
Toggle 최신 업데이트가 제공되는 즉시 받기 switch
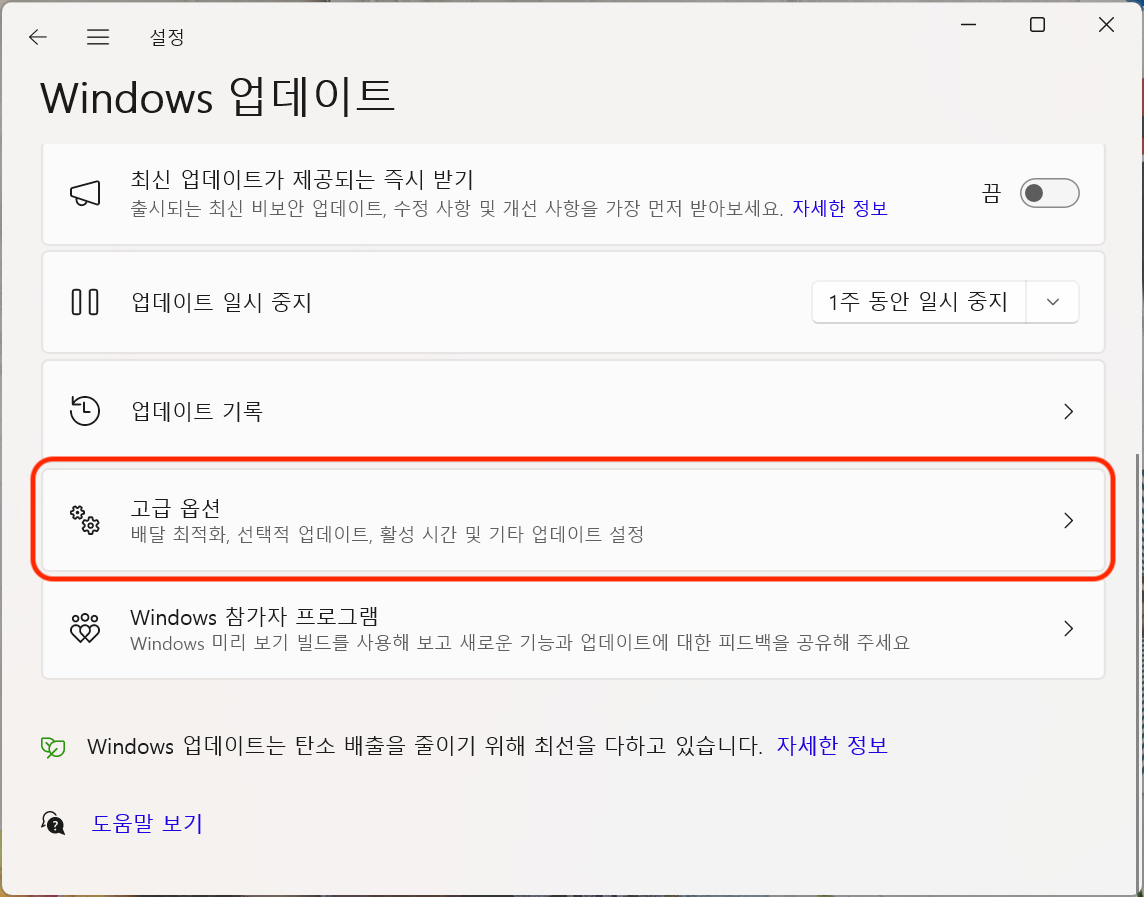tap(1049, 193)
